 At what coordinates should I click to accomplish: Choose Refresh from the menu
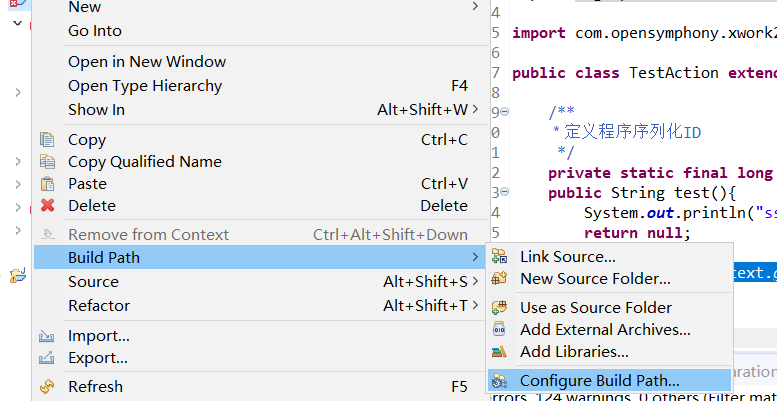pyautogui.click(x=260, y=386)
